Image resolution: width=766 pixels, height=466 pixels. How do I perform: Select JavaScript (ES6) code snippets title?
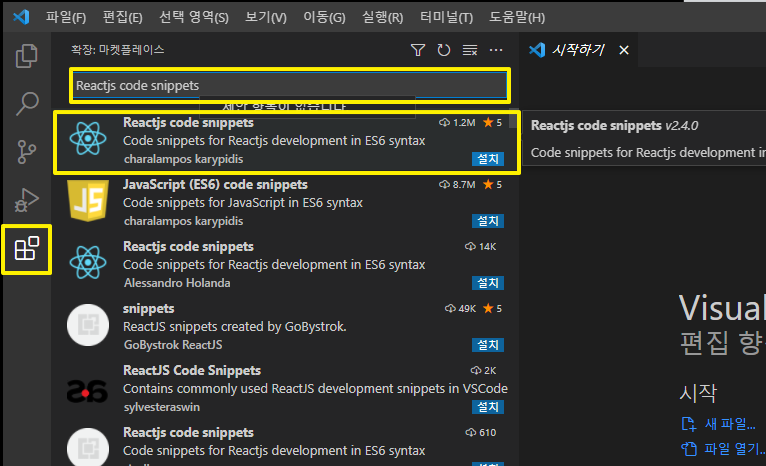tap(215, 185)
